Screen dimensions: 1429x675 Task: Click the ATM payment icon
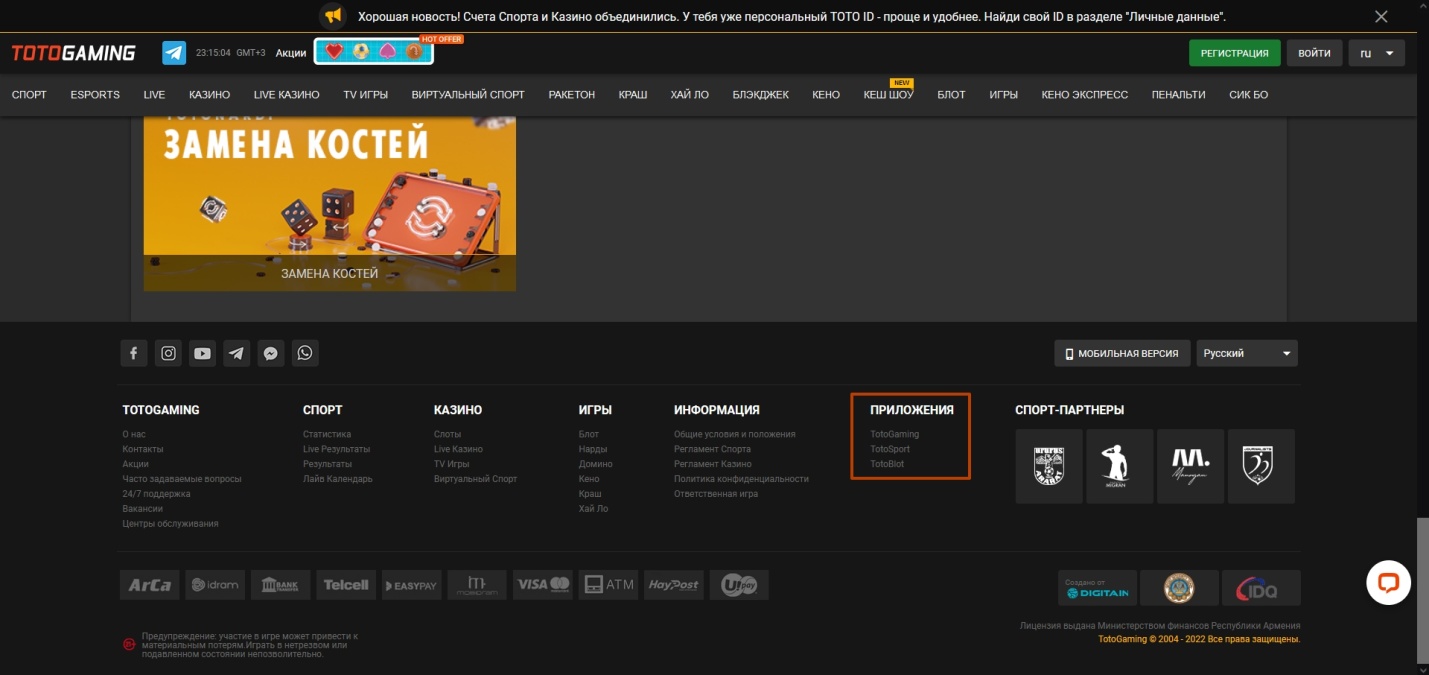pyautogui.click(x=609, y=585)
